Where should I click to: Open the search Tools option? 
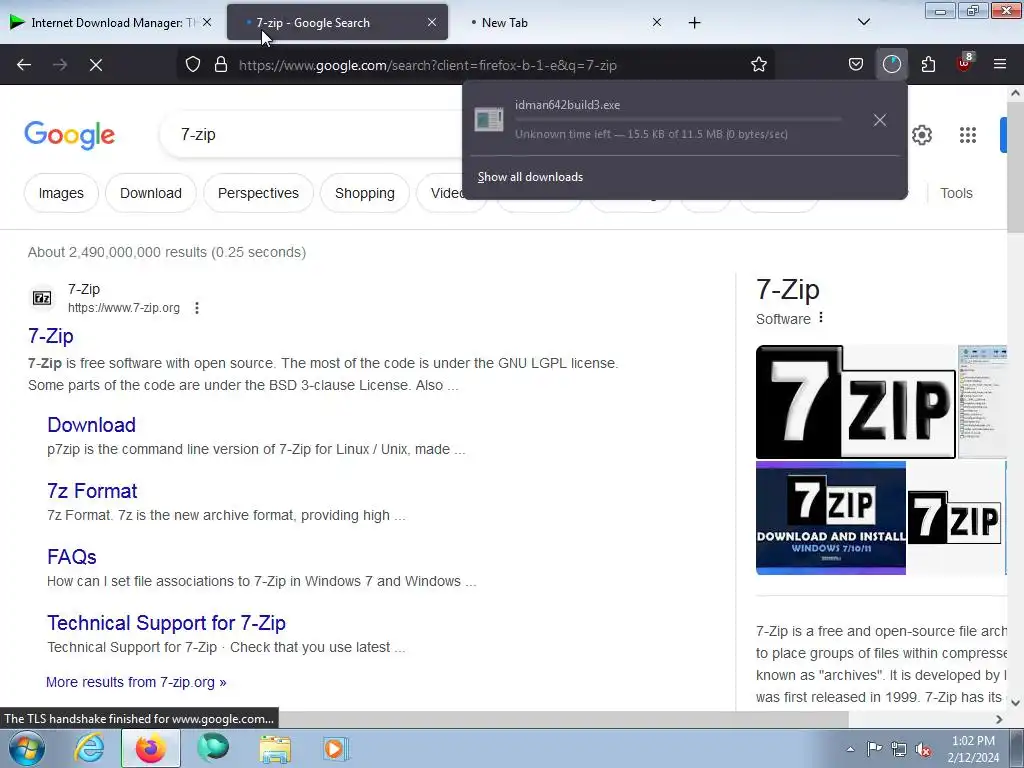[x=956, y=193]
